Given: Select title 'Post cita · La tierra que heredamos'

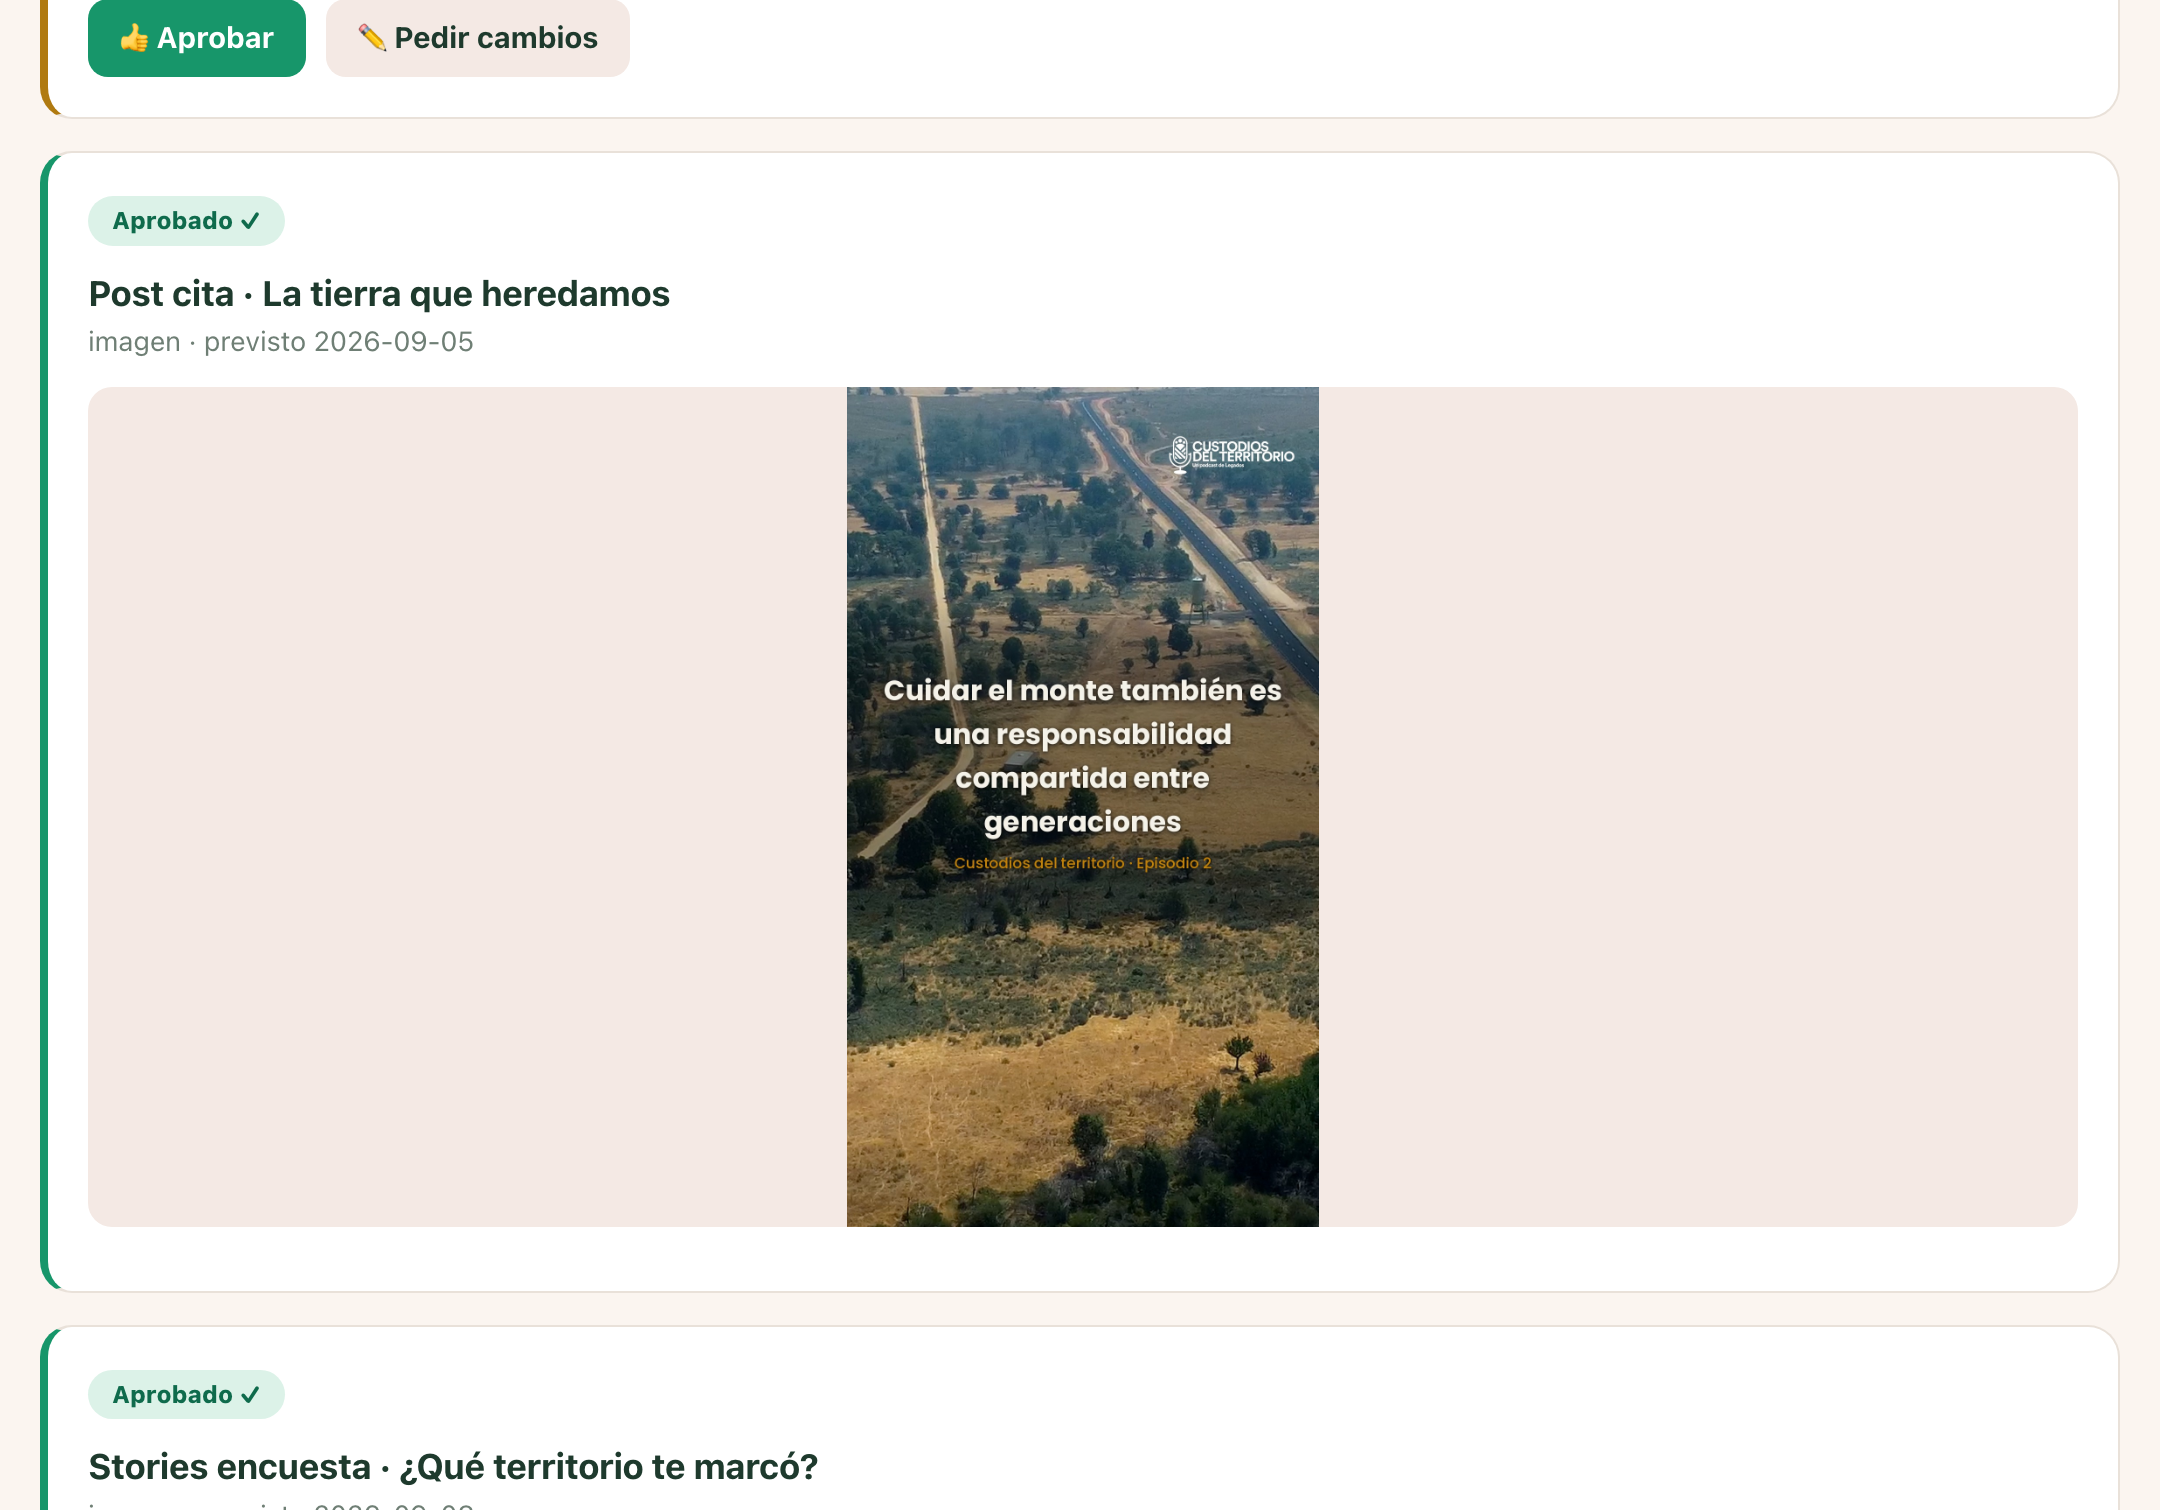Looking at the screenshot, I should click(379, 294).
